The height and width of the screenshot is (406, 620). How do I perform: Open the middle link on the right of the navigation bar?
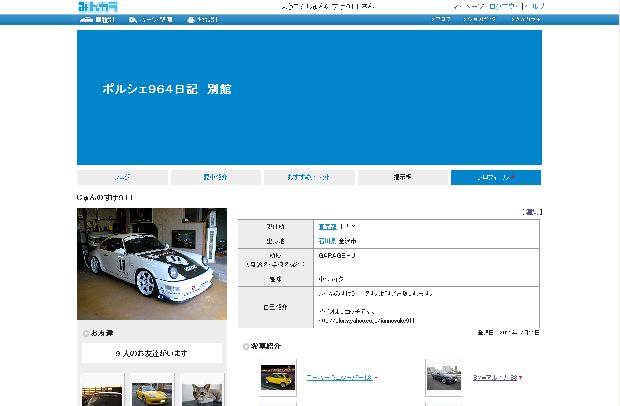click(x=479, y=19)
